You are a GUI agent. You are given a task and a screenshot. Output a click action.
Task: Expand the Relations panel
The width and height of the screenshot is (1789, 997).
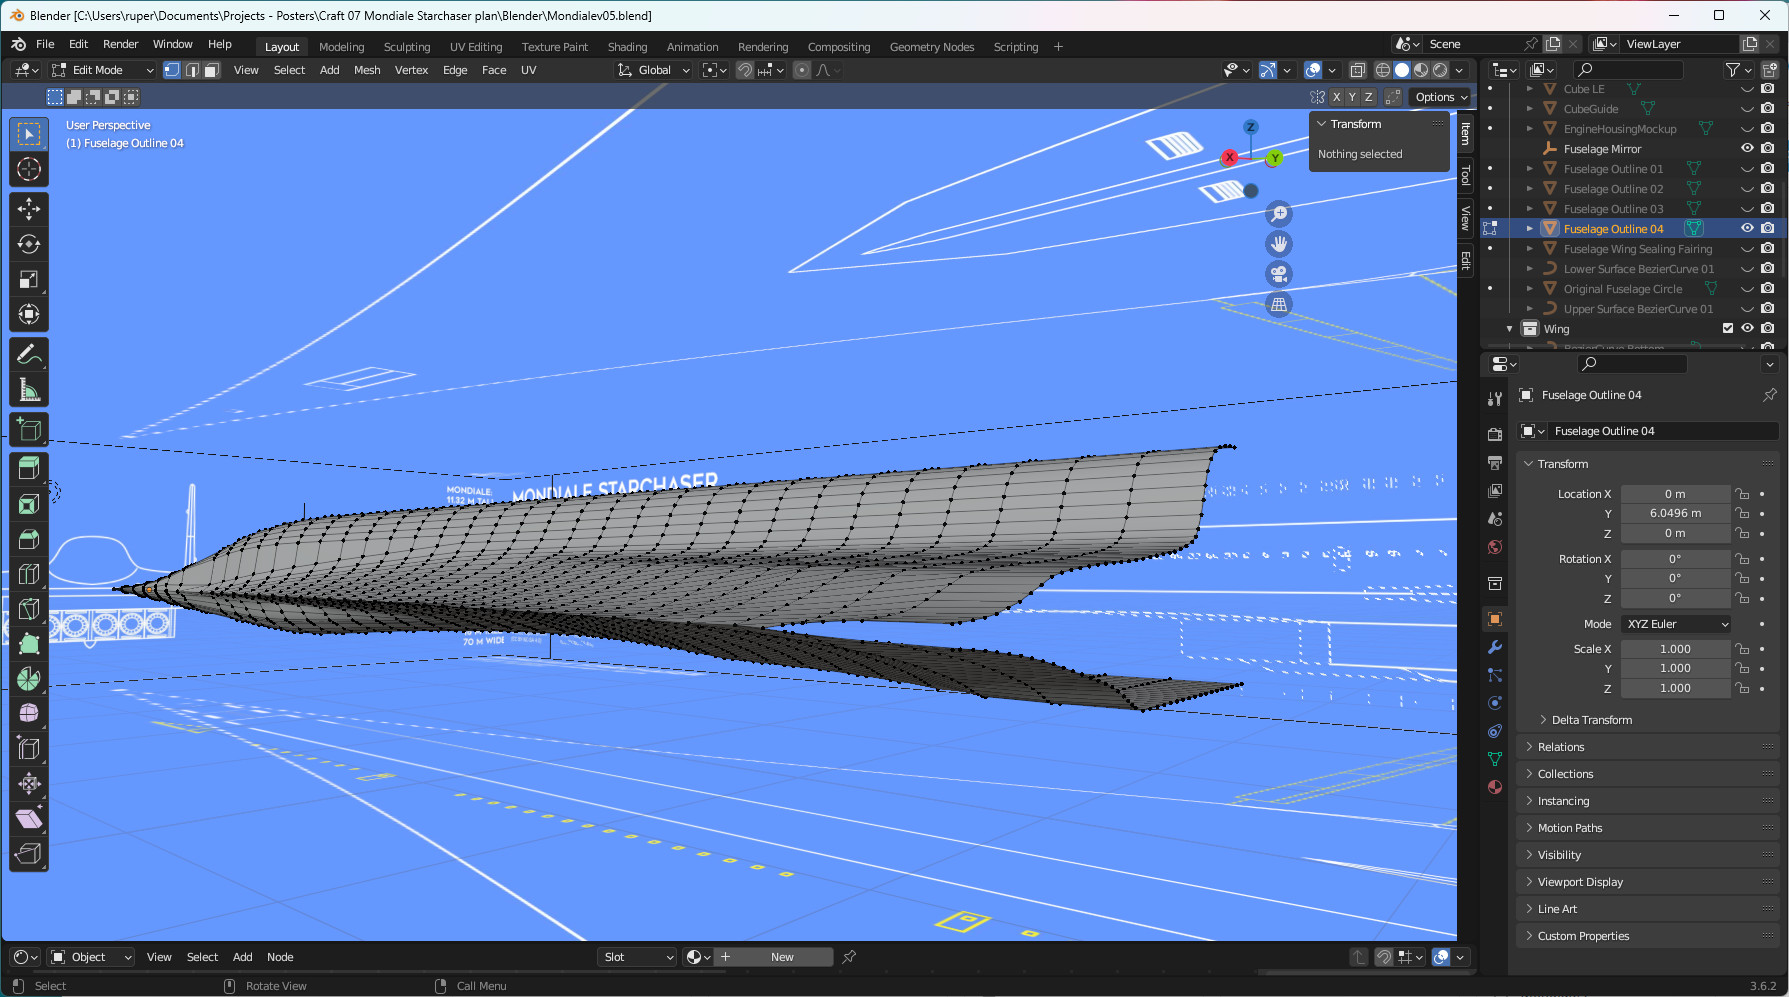click(1560, 747)
